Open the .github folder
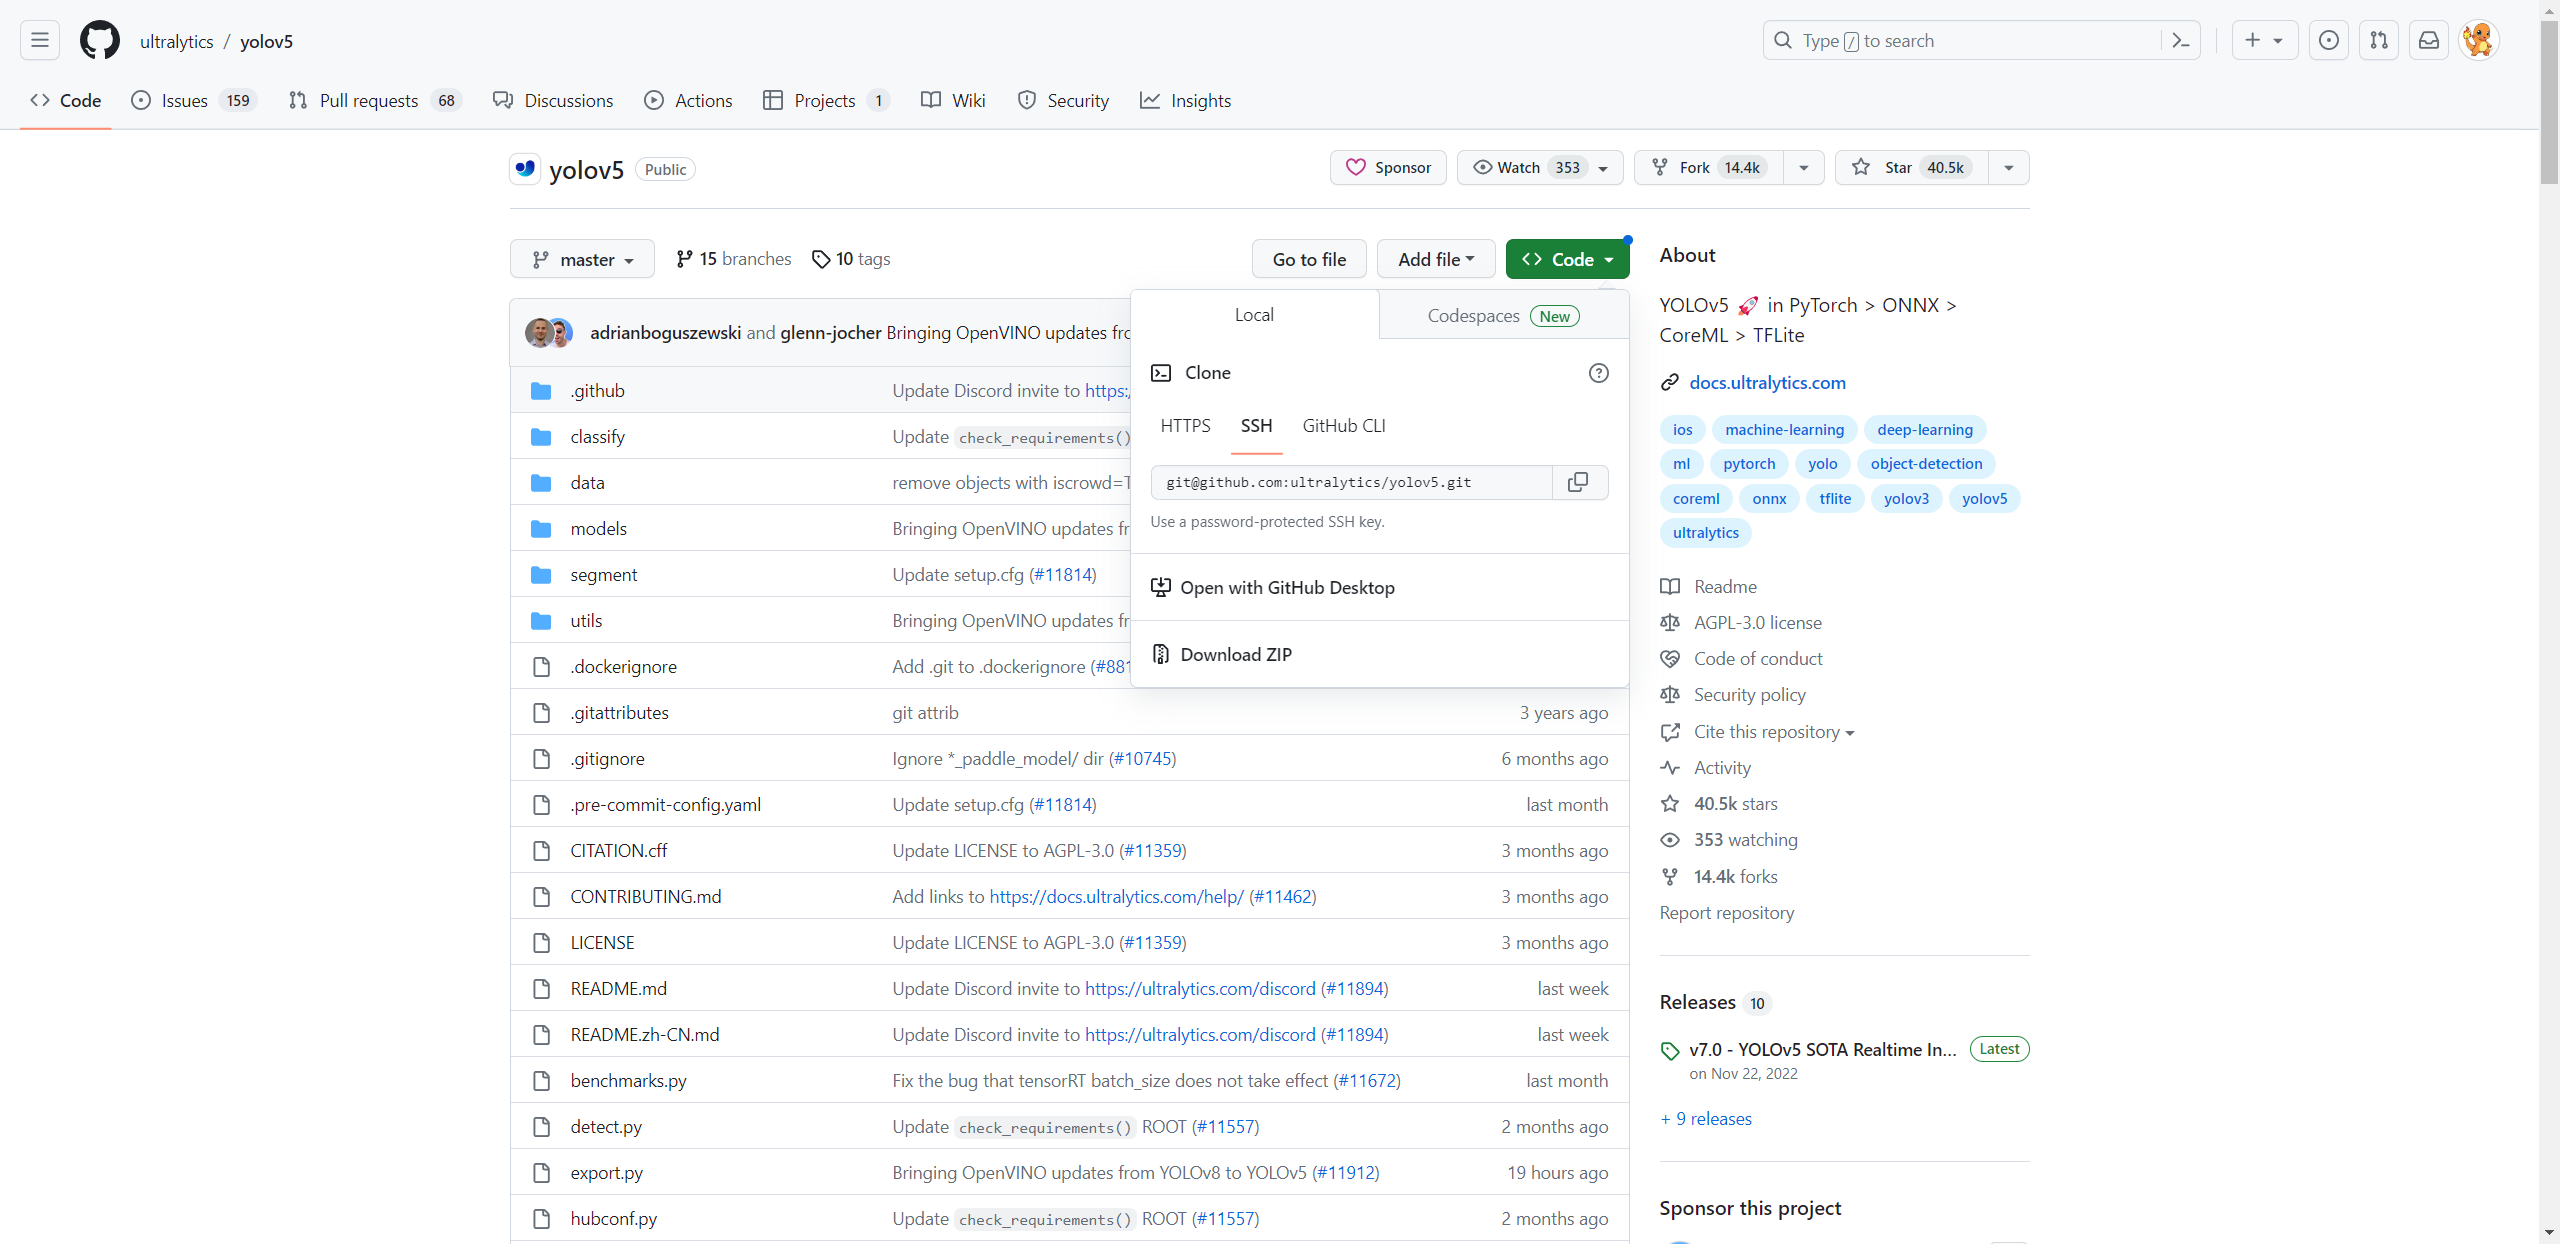Screen dimensions: 2560x1244 click(x=597, y=391)
